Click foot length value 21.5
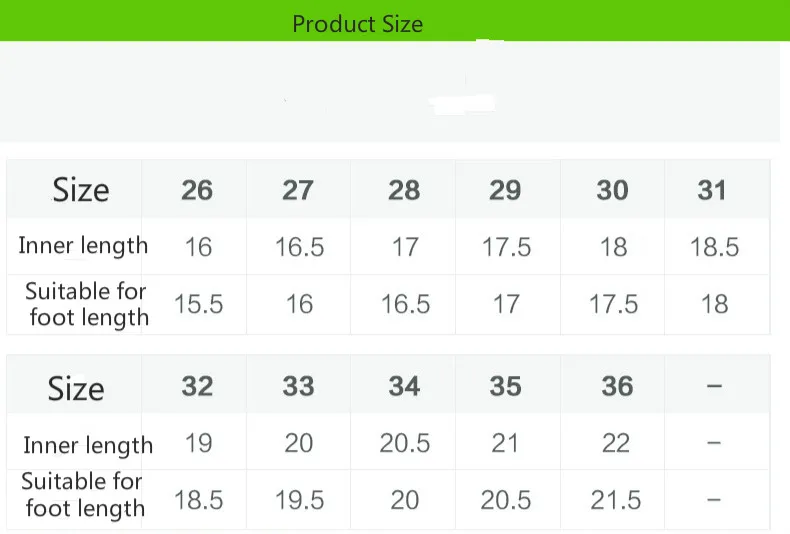 pyautogui.click(x=616, y=500)
